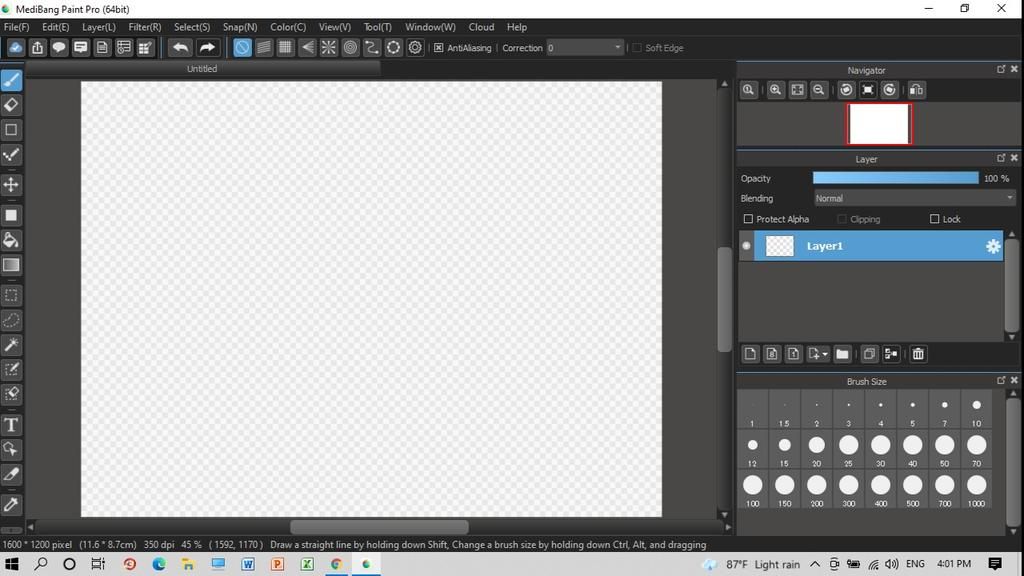This screenshot has height=576, width=1024.
Task: Add a new layer folder
Action: click(x=842, y=354)
